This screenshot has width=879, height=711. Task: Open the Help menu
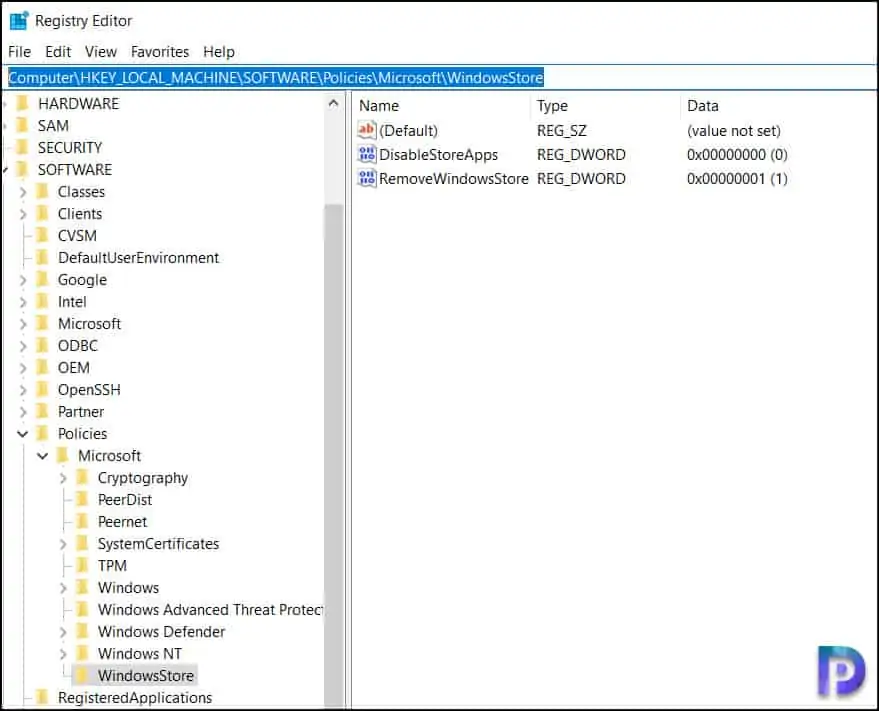click(x=219, y=52)
